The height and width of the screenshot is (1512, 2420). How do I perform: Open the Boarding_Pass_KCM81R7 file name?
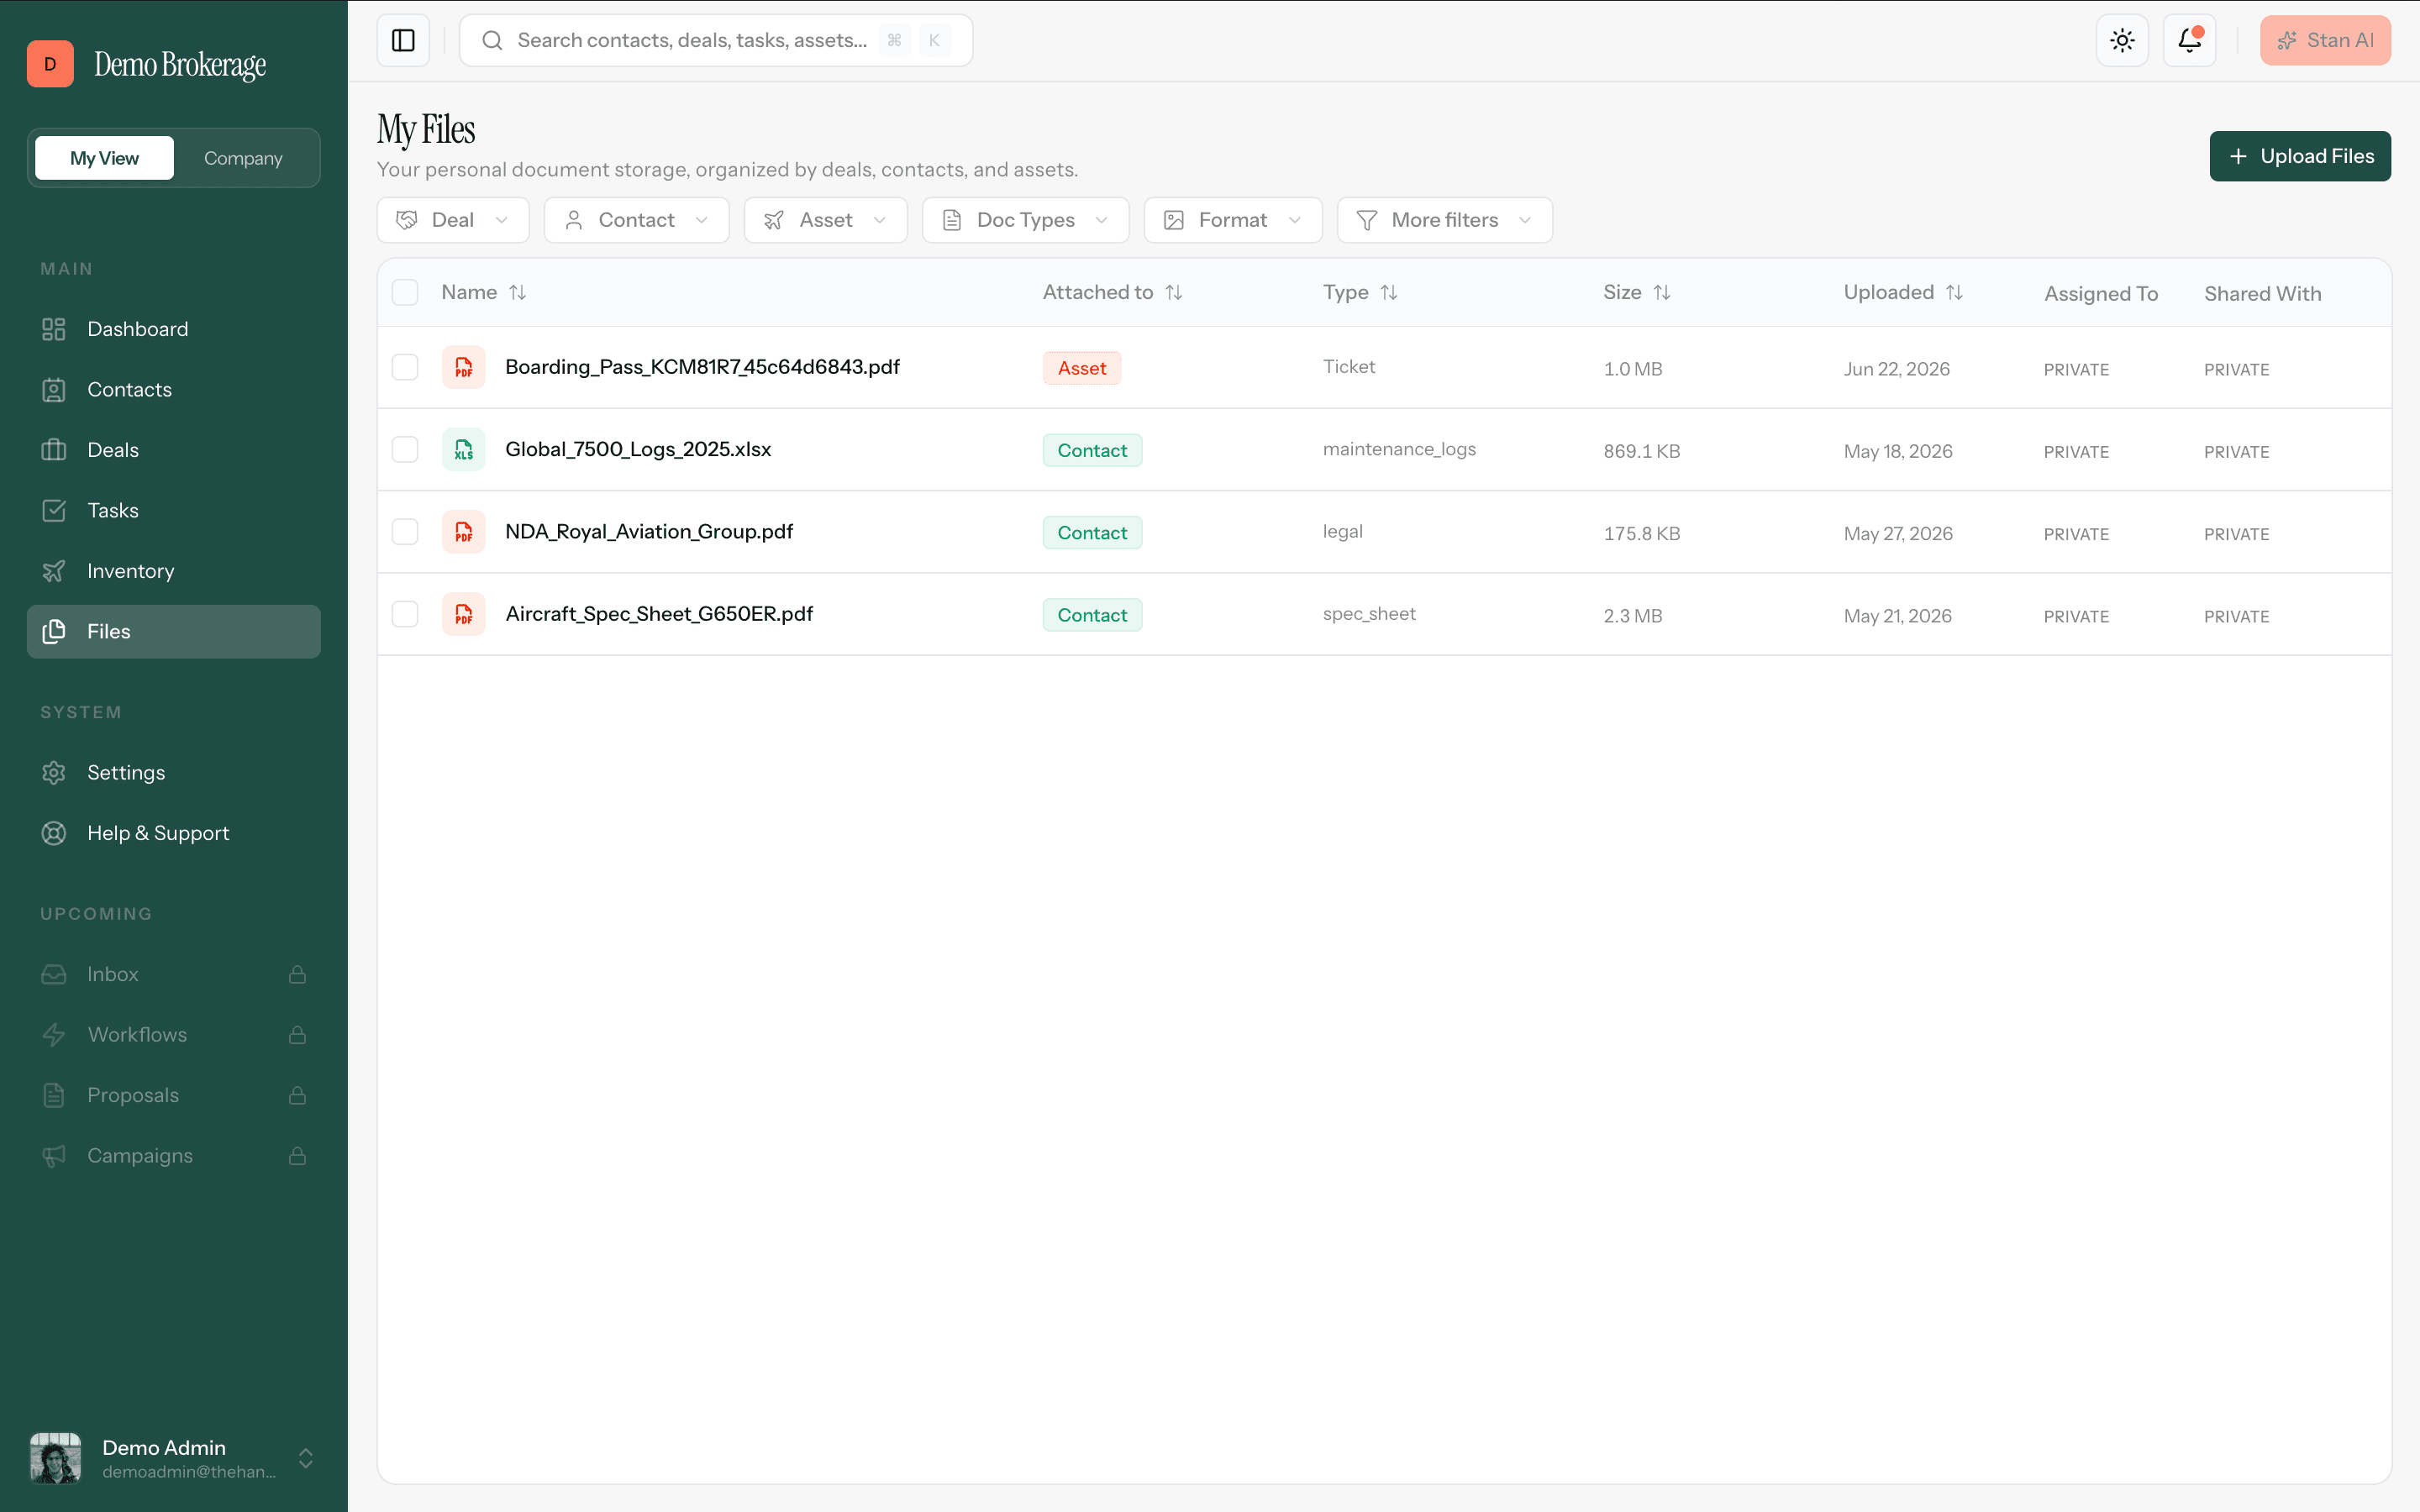click(x=702, y=367)
